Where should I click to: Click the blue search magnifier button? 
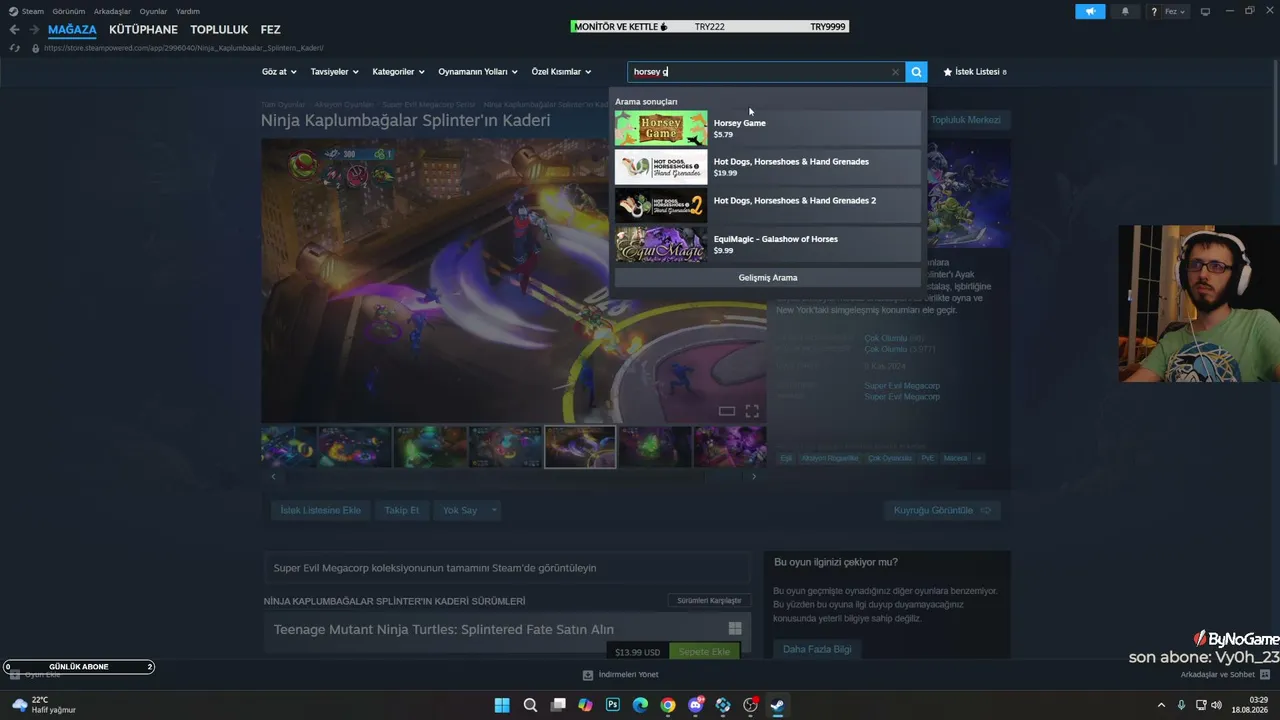click(916, 72)
